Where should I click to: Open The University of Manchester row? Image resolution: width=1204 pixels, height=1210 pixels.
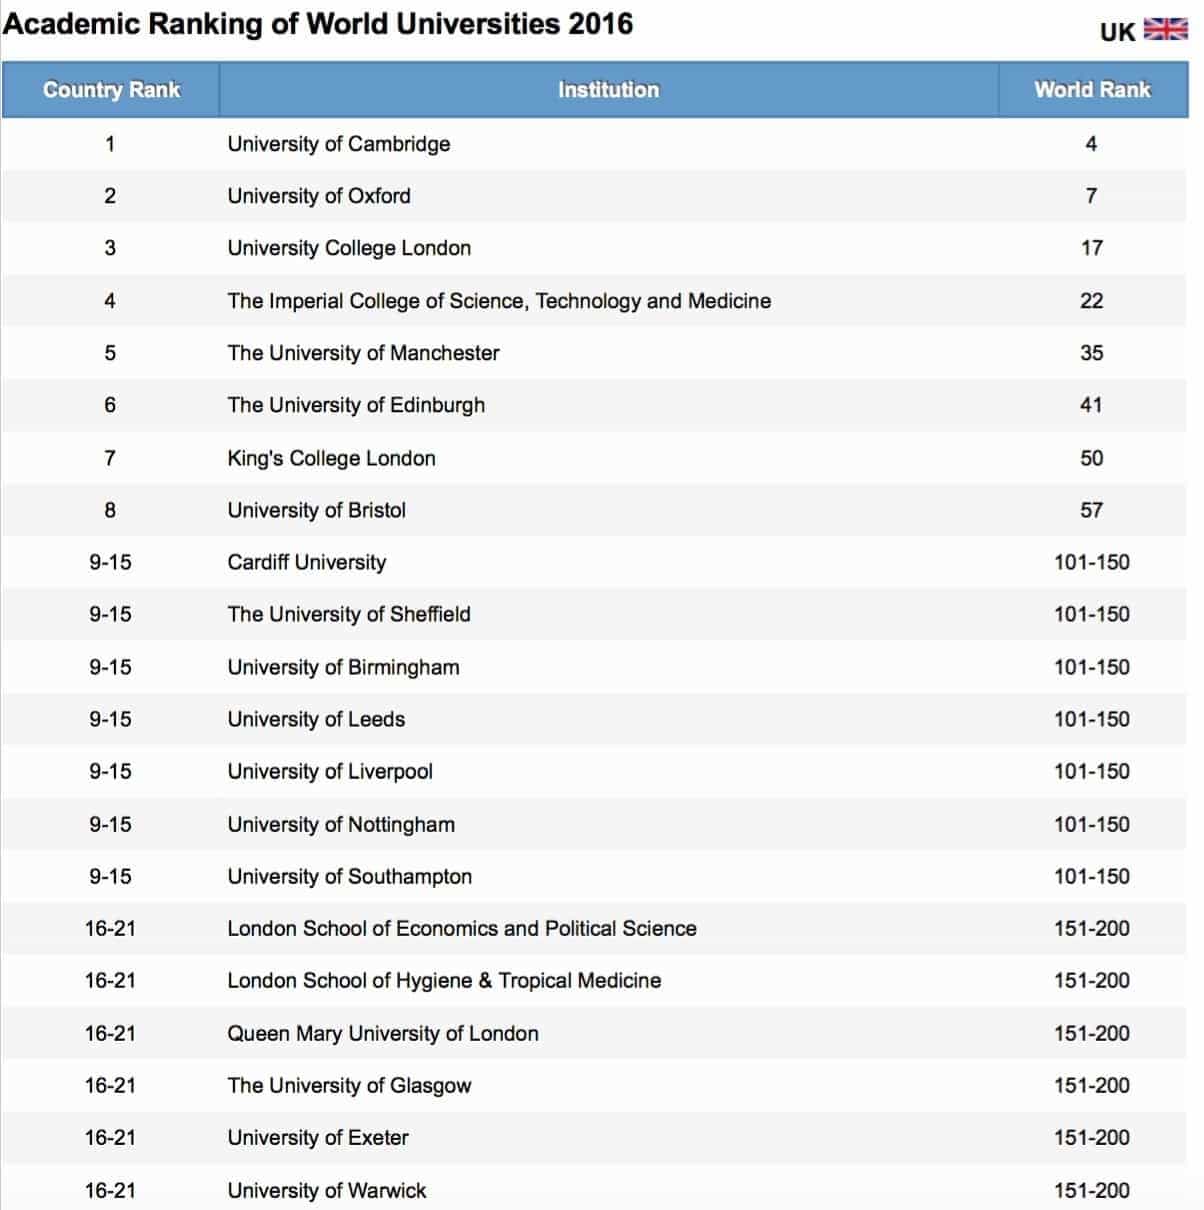pyautogui.click(x=363, y=353)
